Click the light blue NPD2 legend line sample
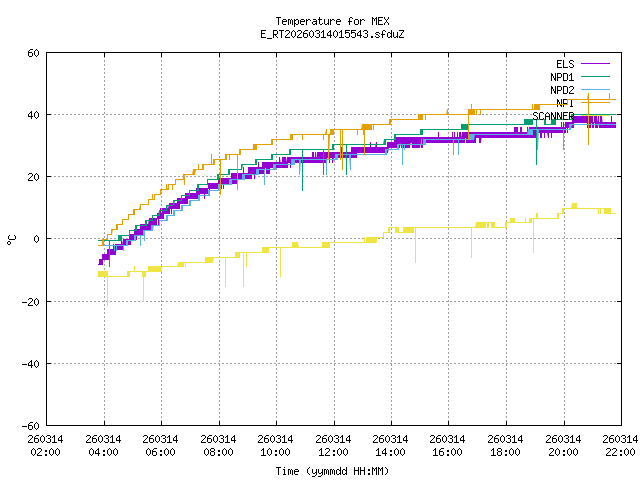 pos(594,90)
